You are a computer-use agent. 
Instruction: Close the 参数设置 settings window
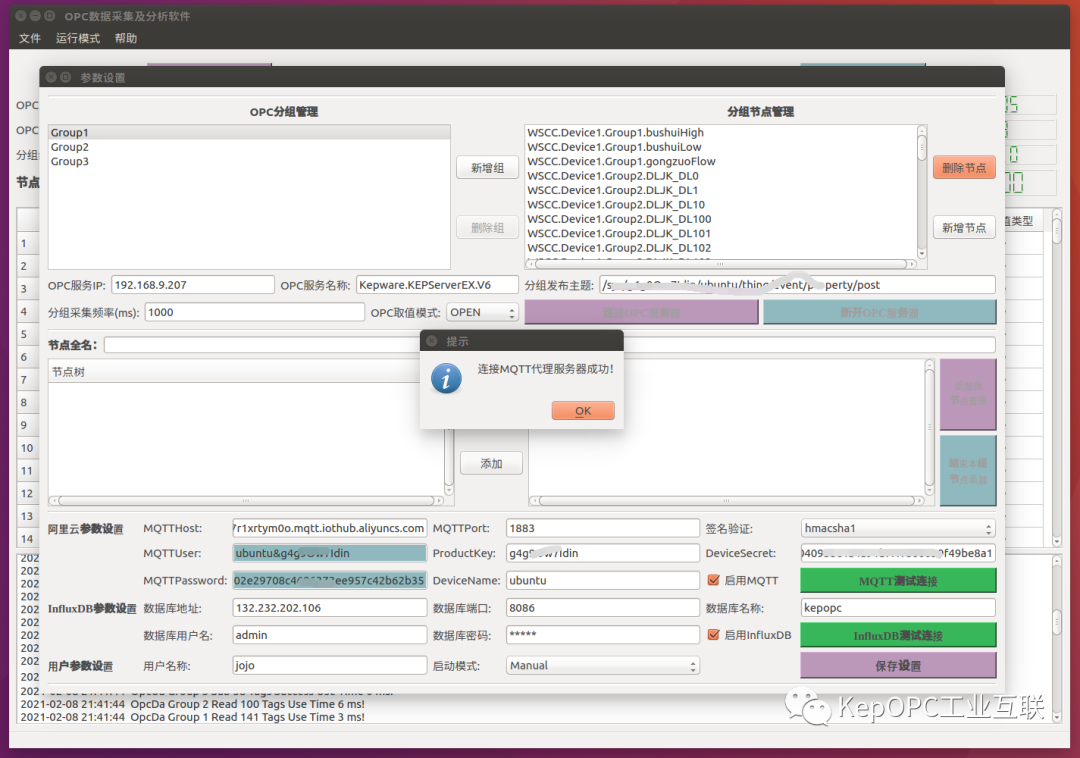tap(51, 77)
